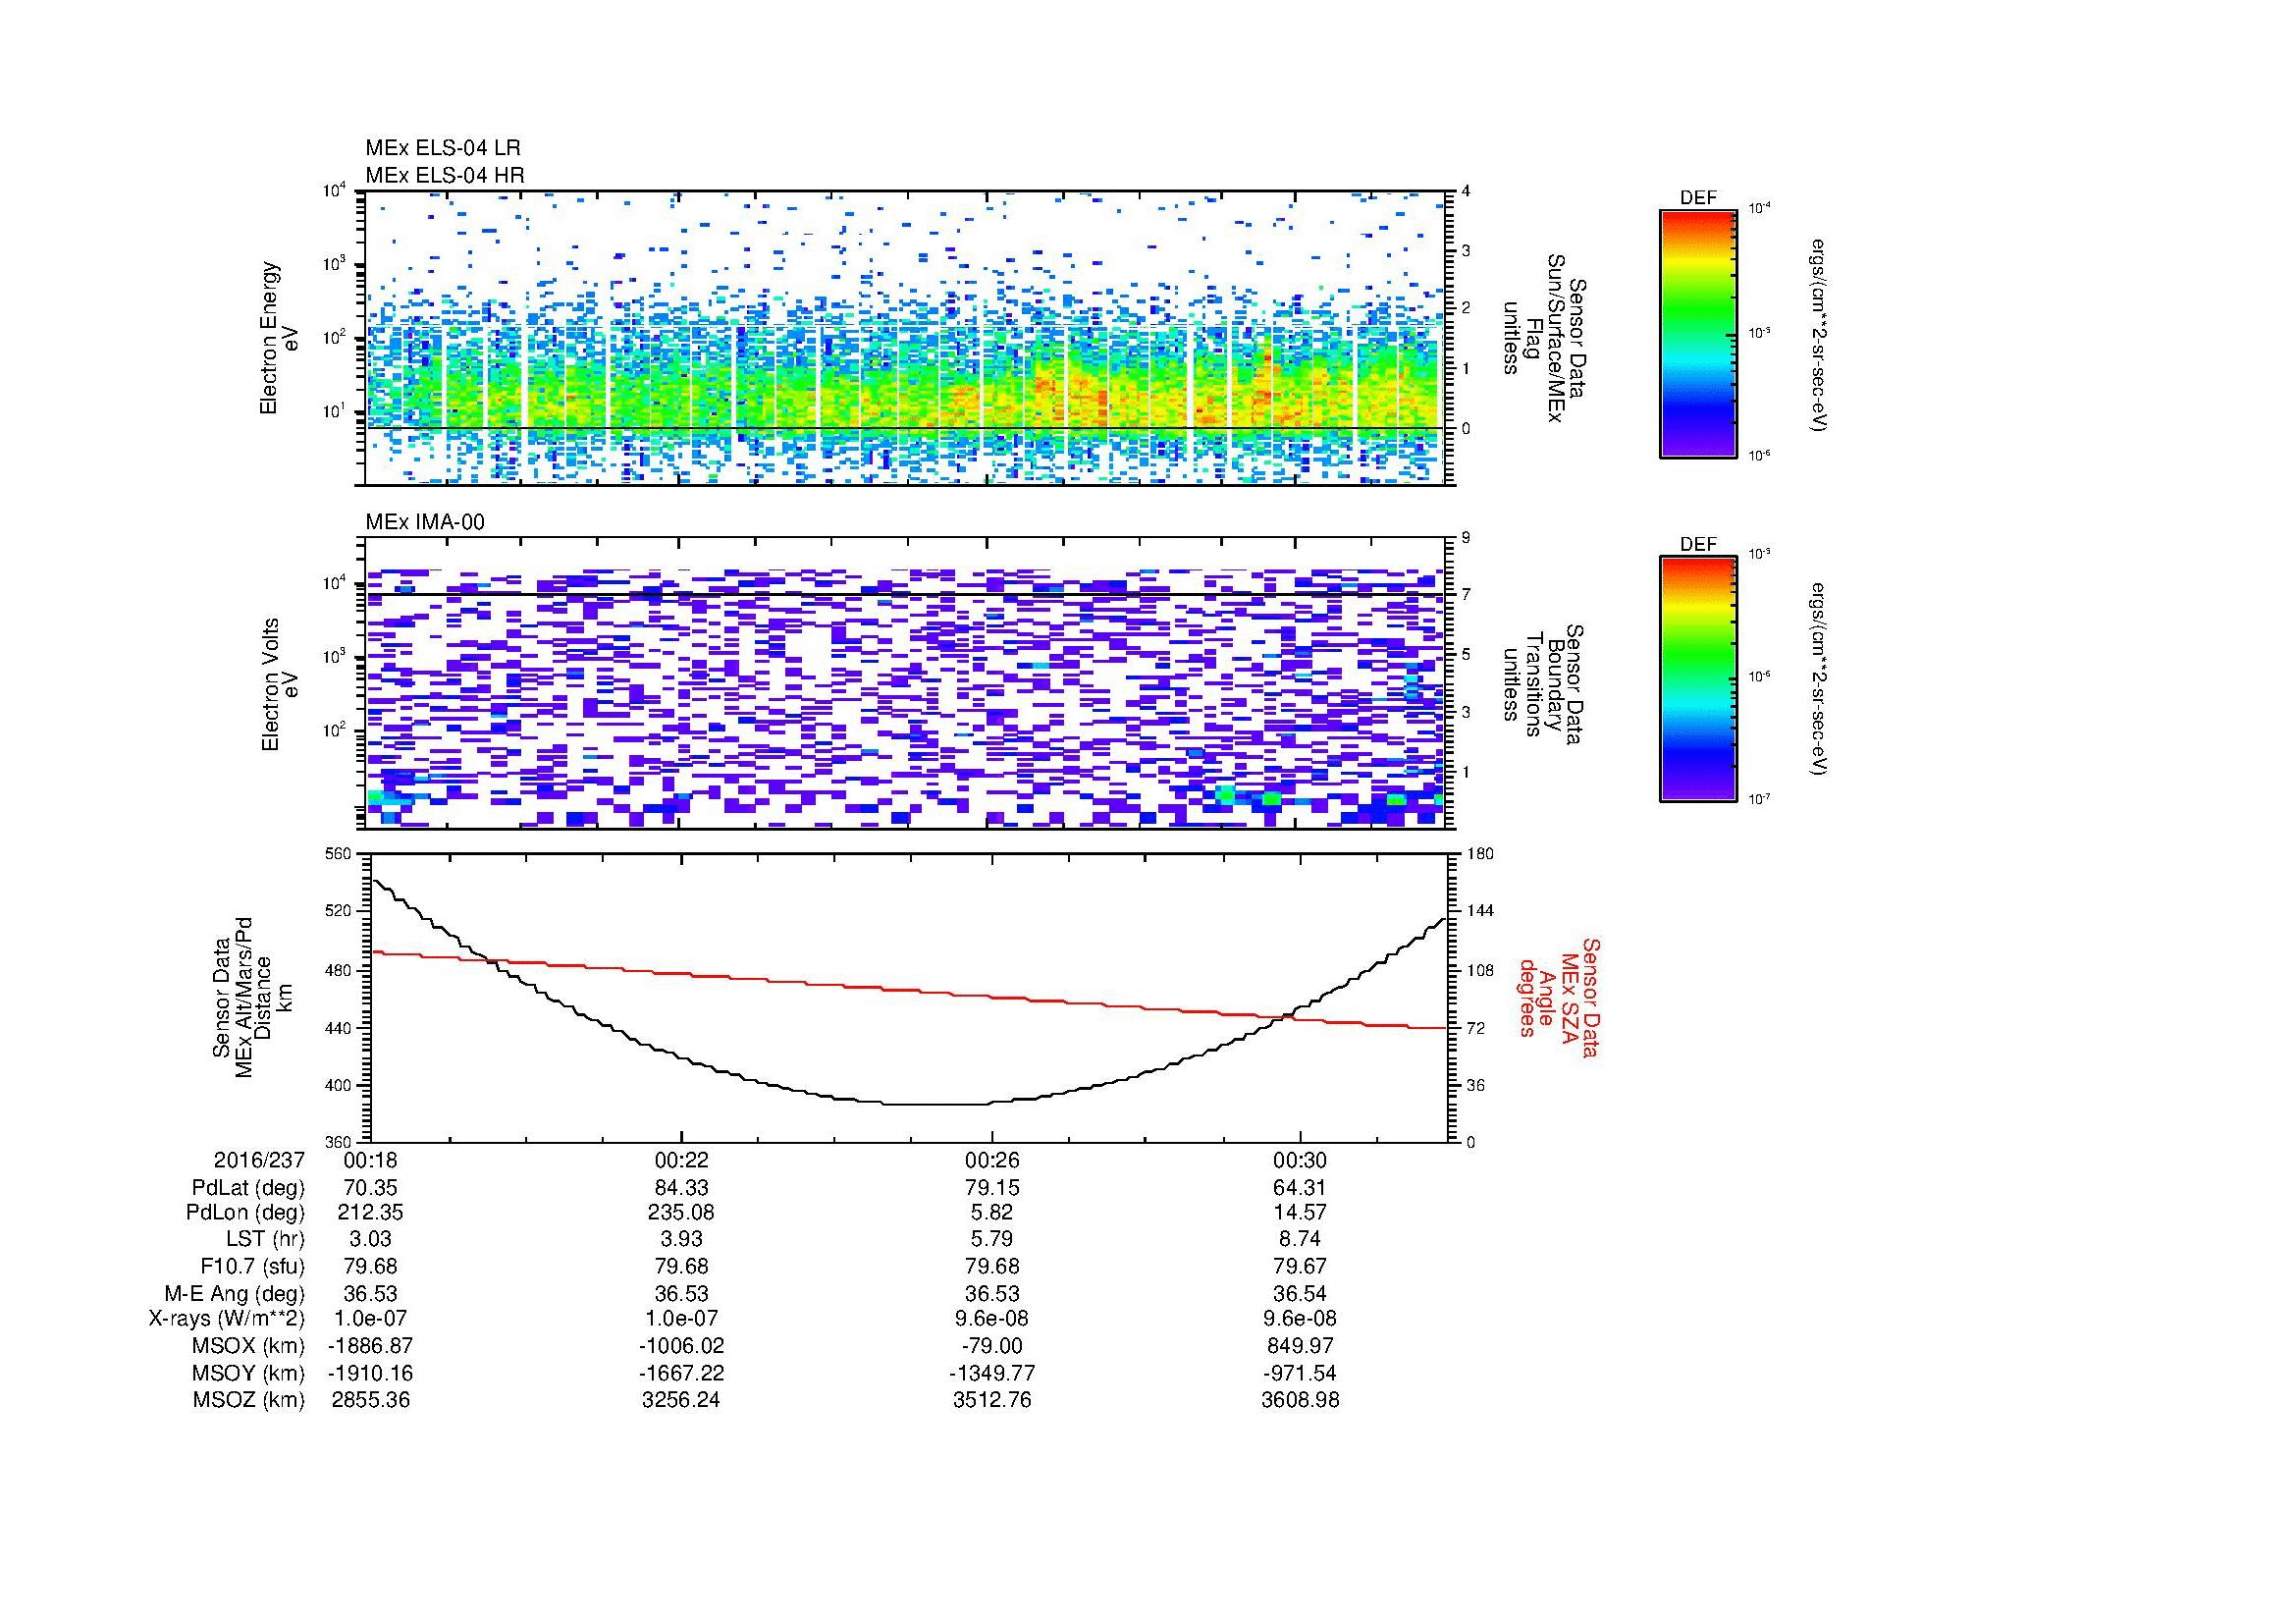Click the Electron Energy eV axis label
Viewport: 2296px width, 1623px height.
[280, 338]
